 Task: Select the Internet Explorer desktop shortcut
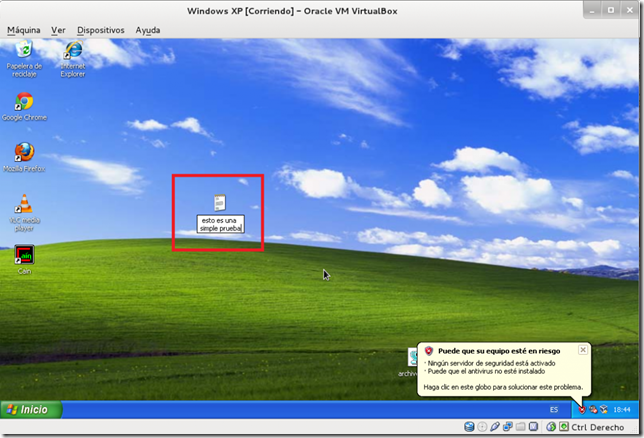[73, 59]
